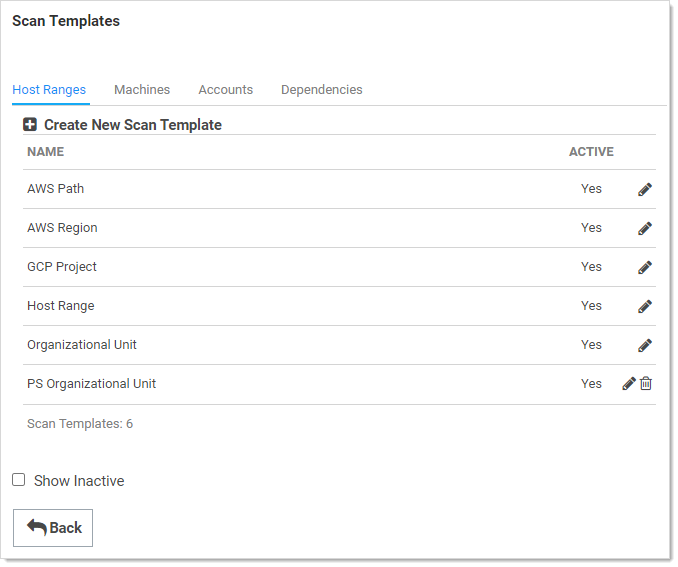Click the PS Organizational Unit row name
This screenshot has height=567, width=678.
pyautogui.click(x=91, y=384)
